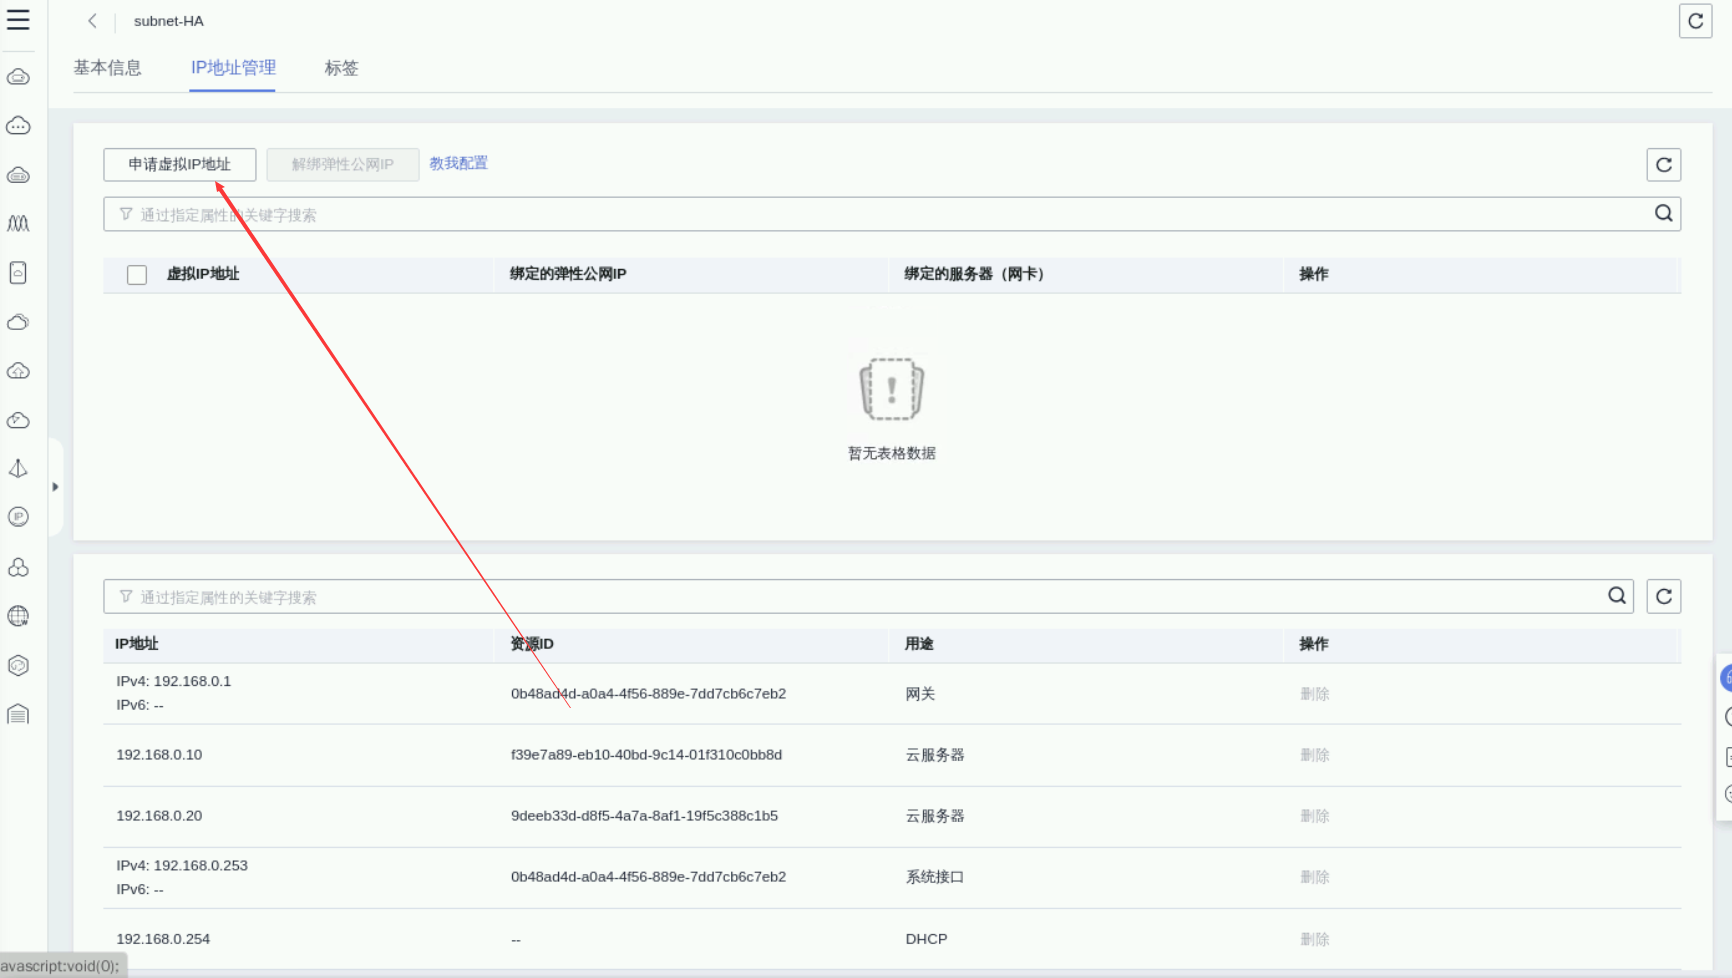Click 删除 in the 192.168.0.10 row
This screenshot has width=1732, height=978.
1315,755
